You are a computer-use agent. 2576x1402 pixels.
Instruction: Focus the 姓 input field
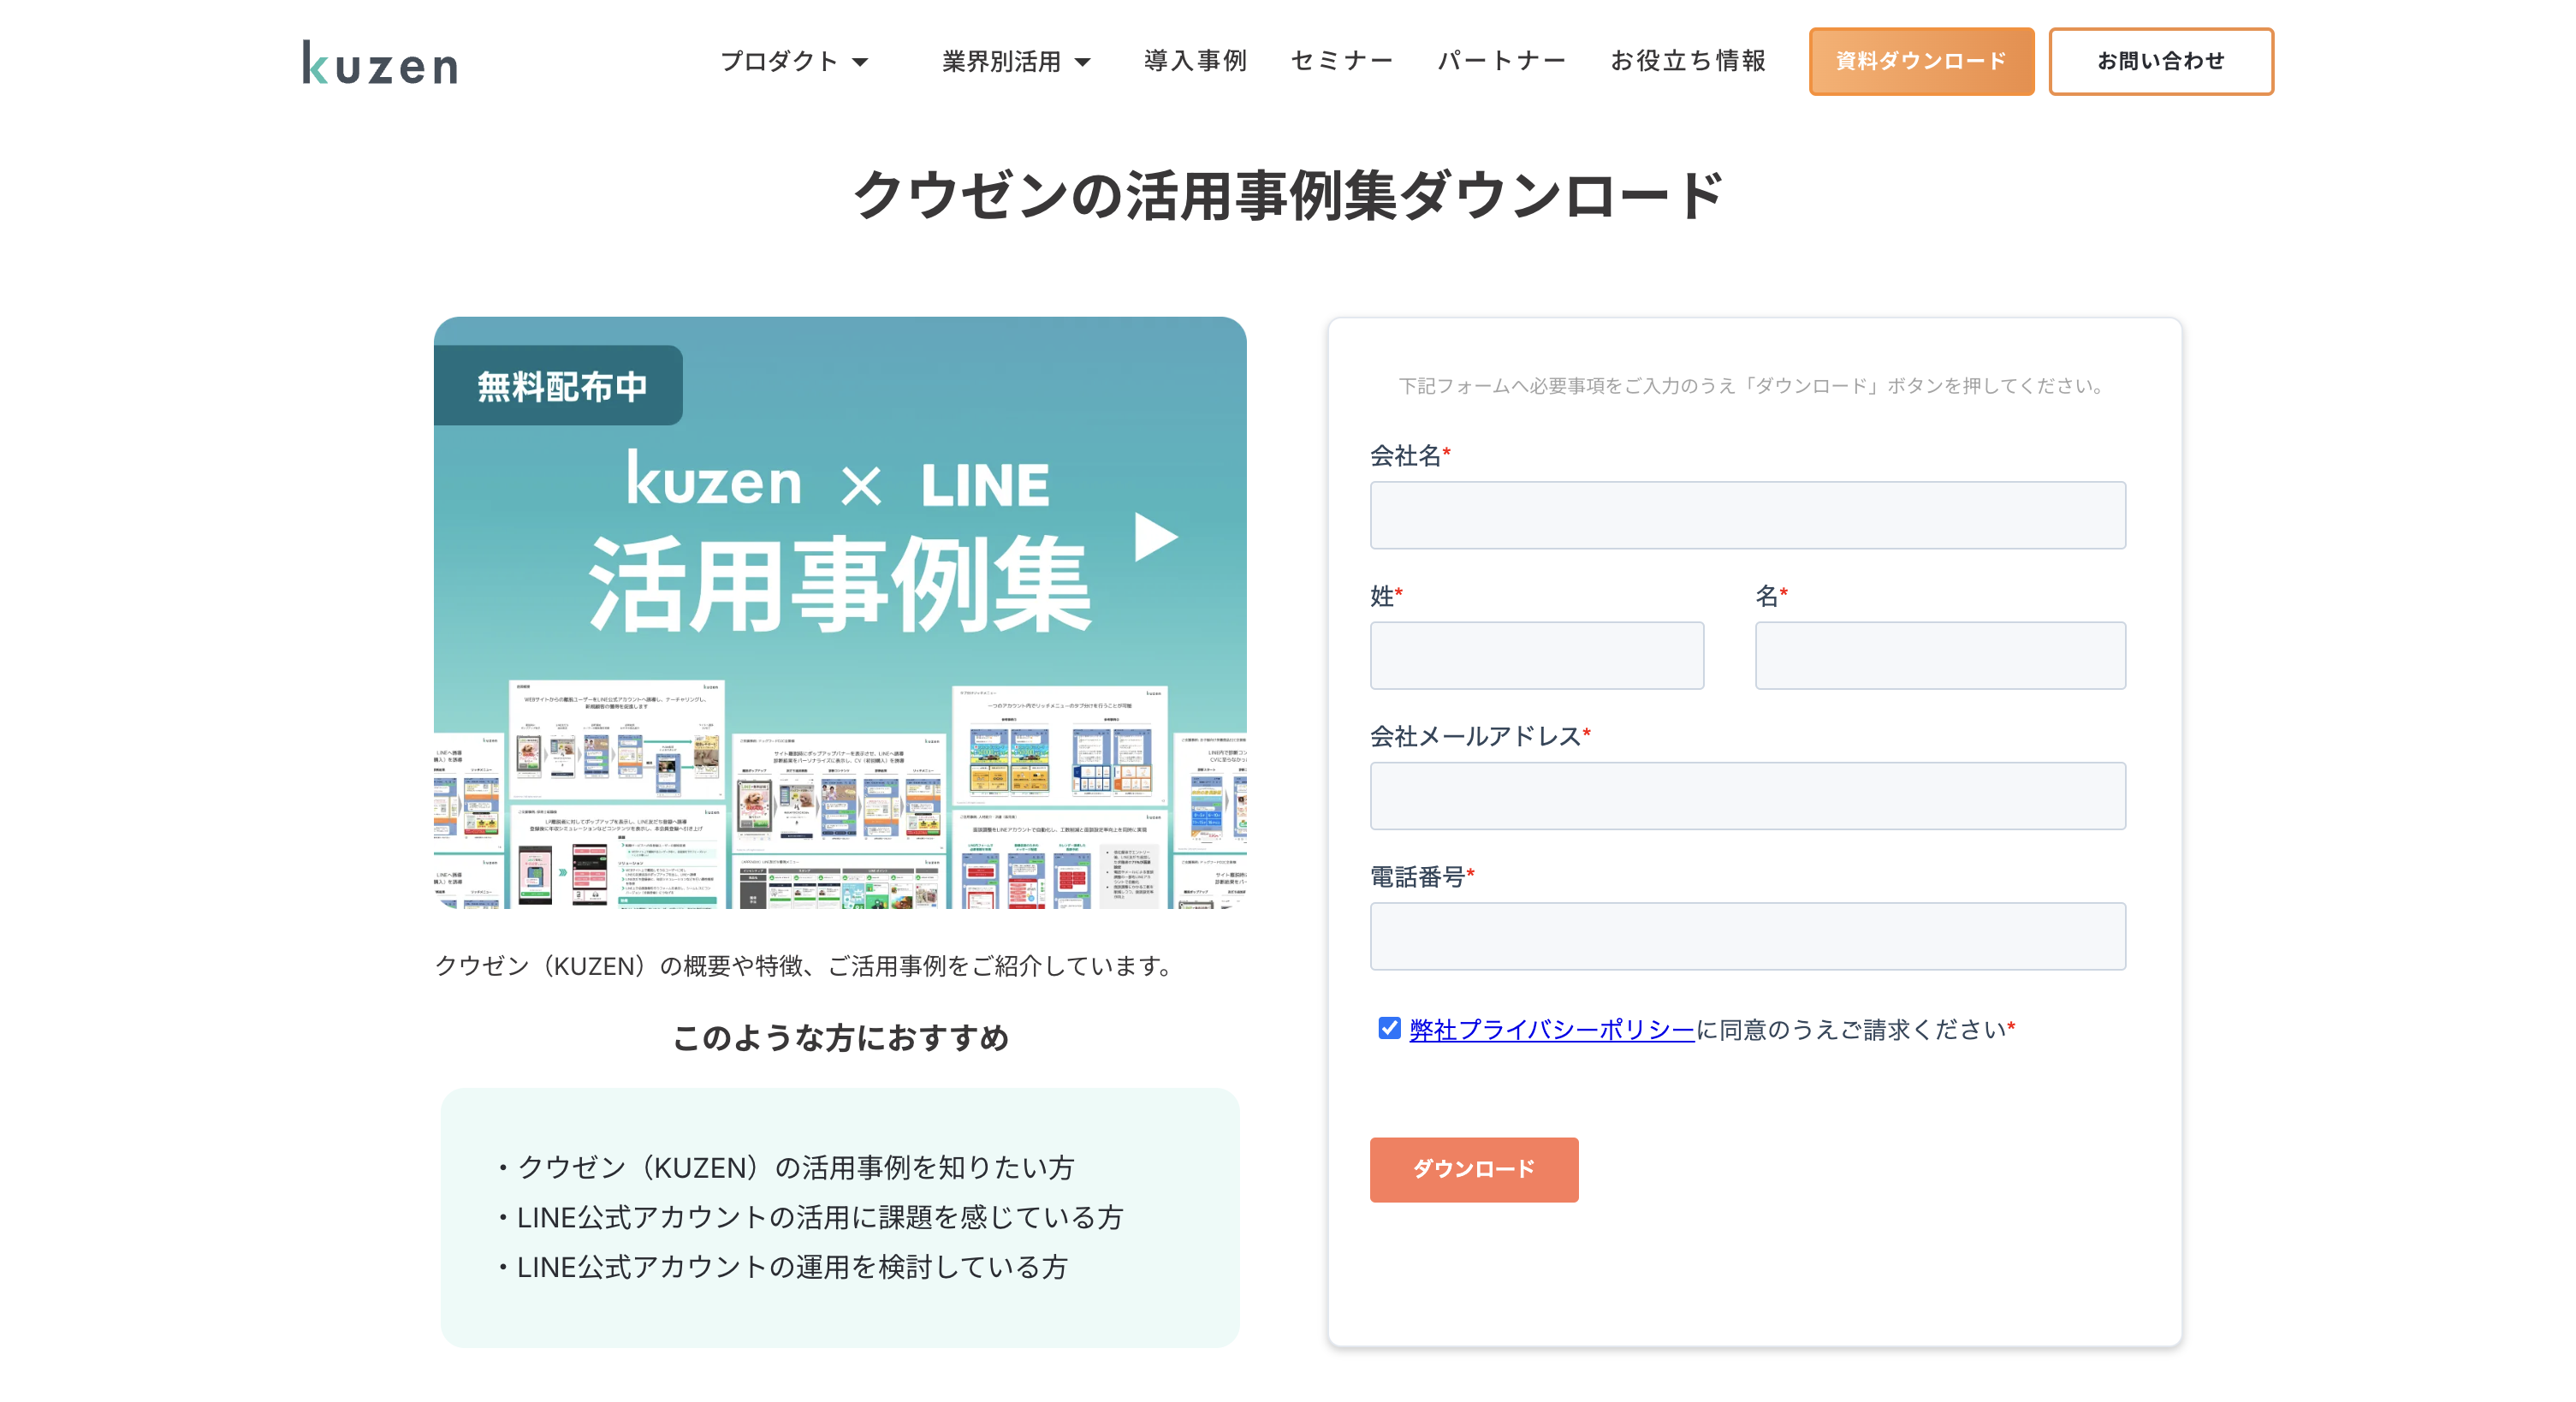1537,655
